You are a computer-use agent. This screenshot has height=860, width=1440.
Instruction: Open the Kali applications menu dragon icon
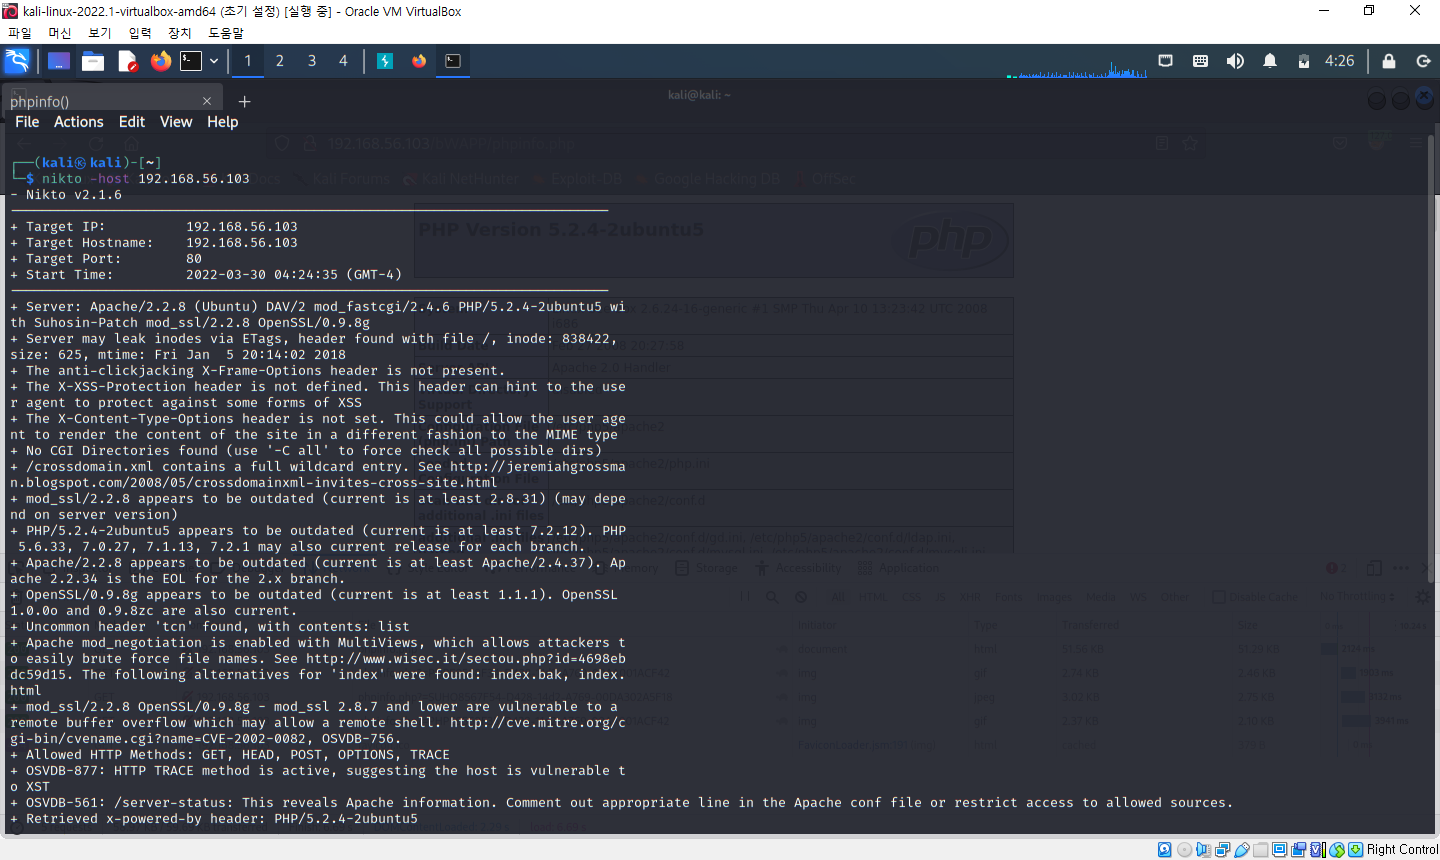(x=17, y=61)
